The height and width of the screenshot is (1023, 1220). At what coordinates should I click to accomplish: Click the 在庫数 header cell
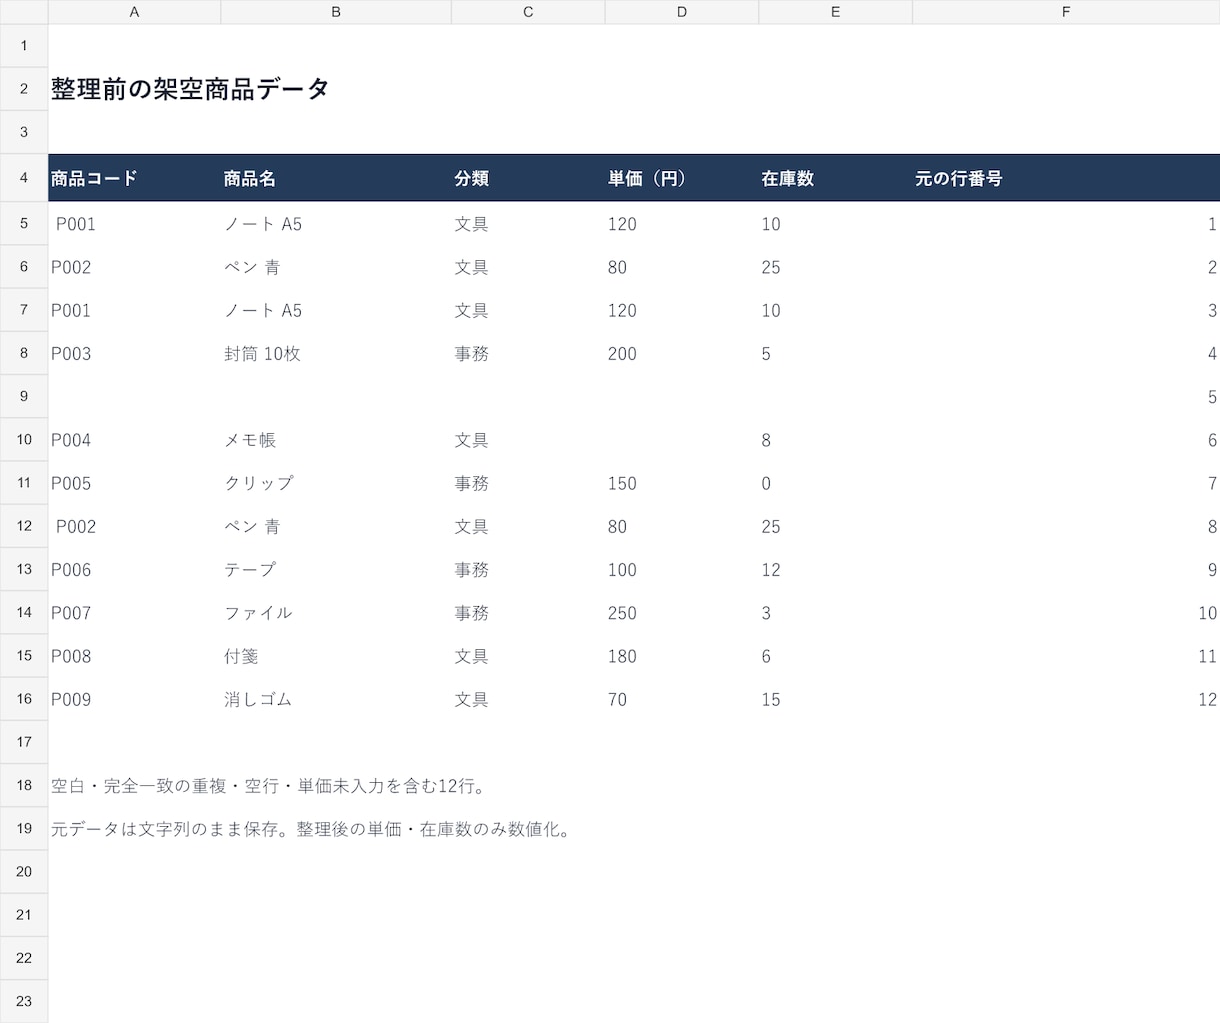835,178
